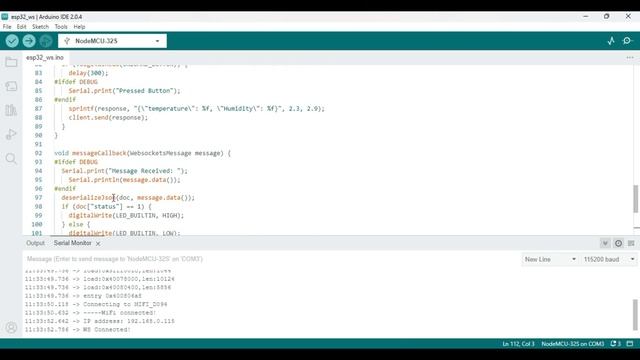The image size is (640, 360).
Task: Clear output icon in Serial Monitor panel
Action: coord(631,243)
